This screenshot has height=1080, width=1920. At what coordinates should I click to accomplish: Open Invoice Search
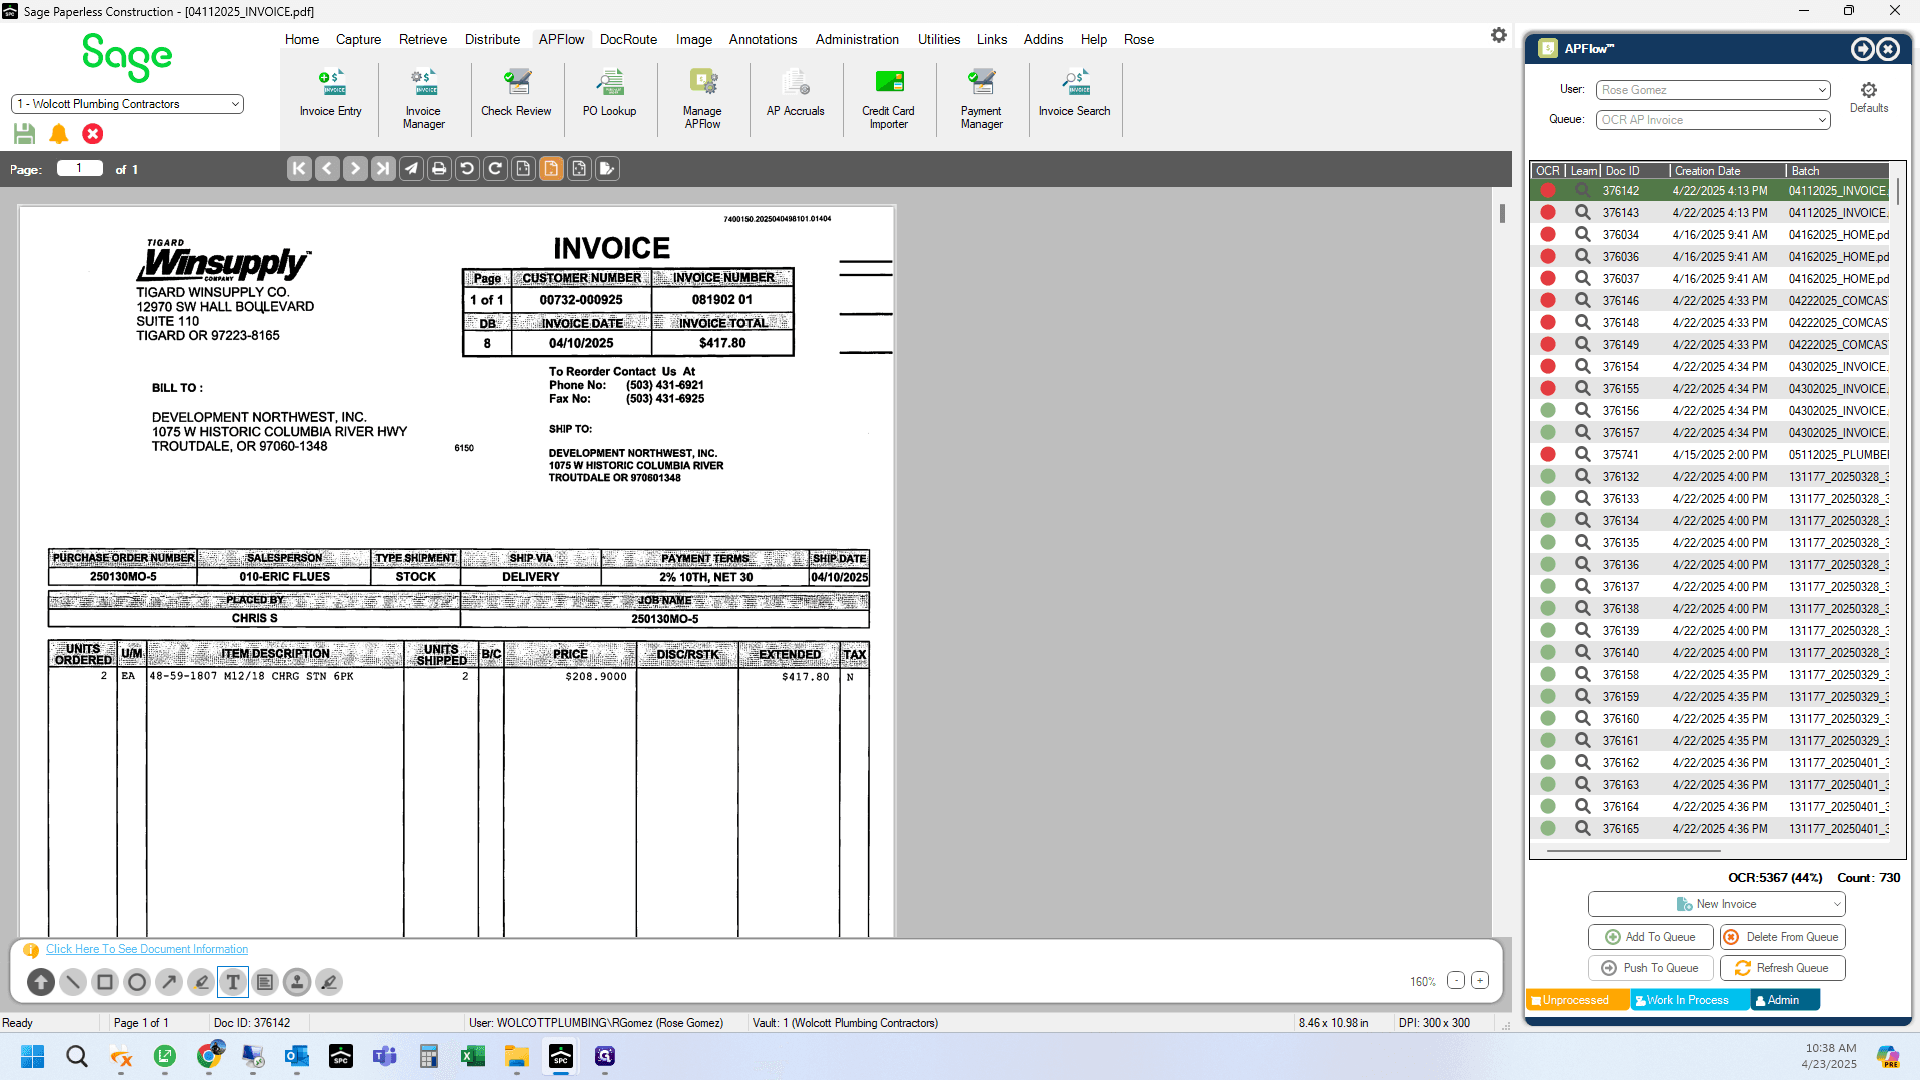pyautogui.click(x=1074, y=93)
